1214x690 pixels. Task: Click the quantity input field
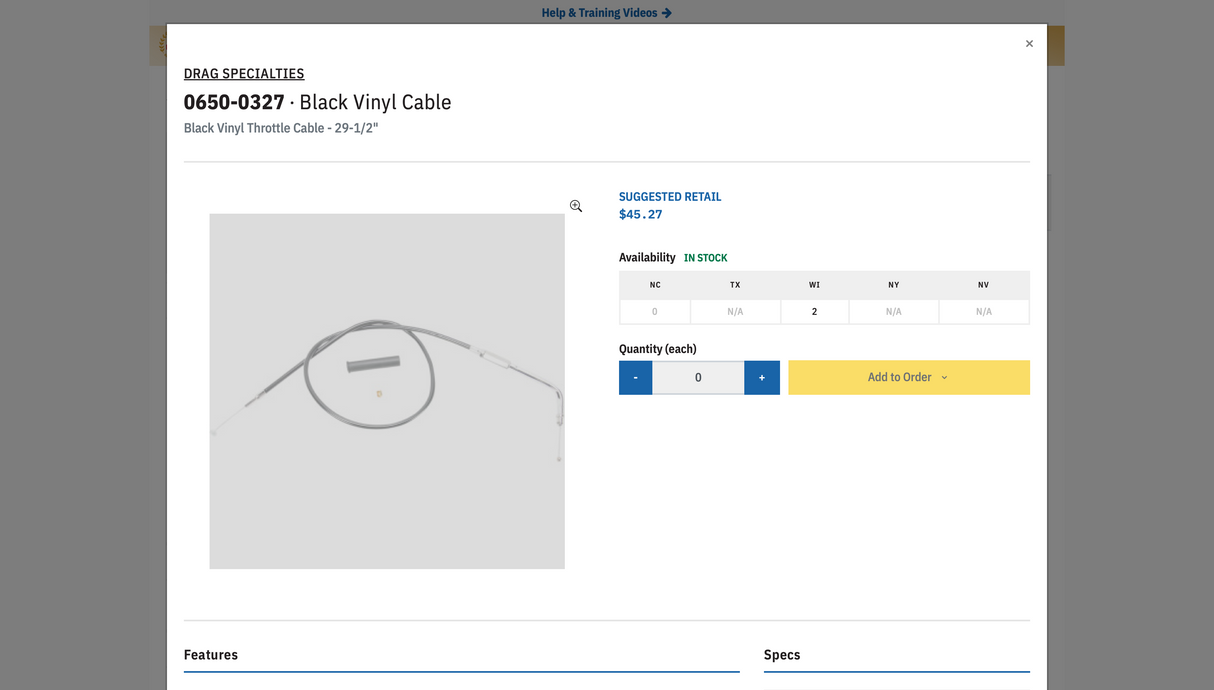click(698, 378)
